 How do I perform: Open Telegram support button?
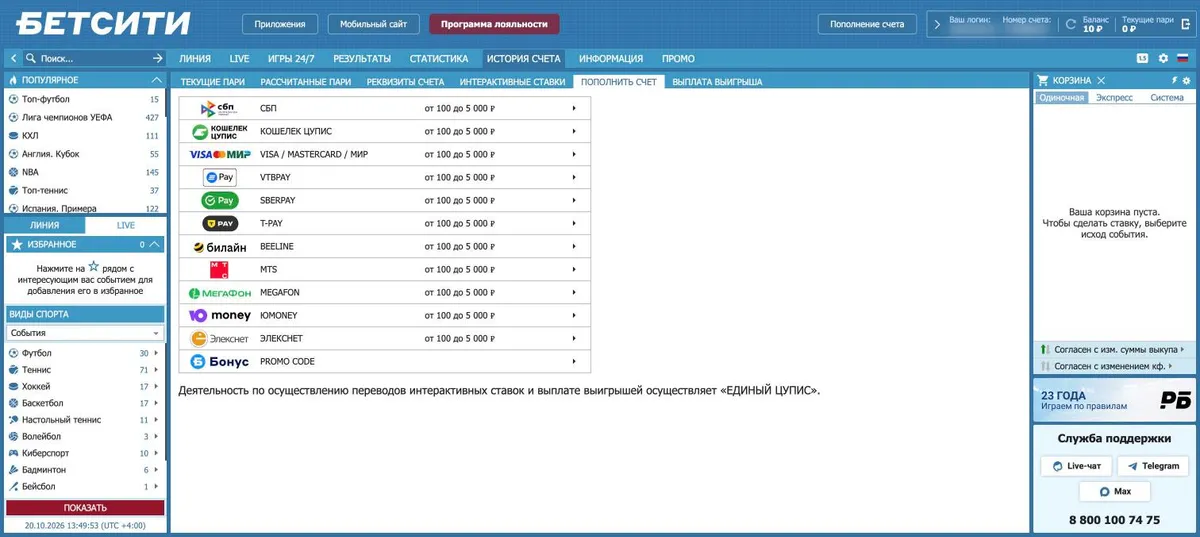[x=1153, y=466]
